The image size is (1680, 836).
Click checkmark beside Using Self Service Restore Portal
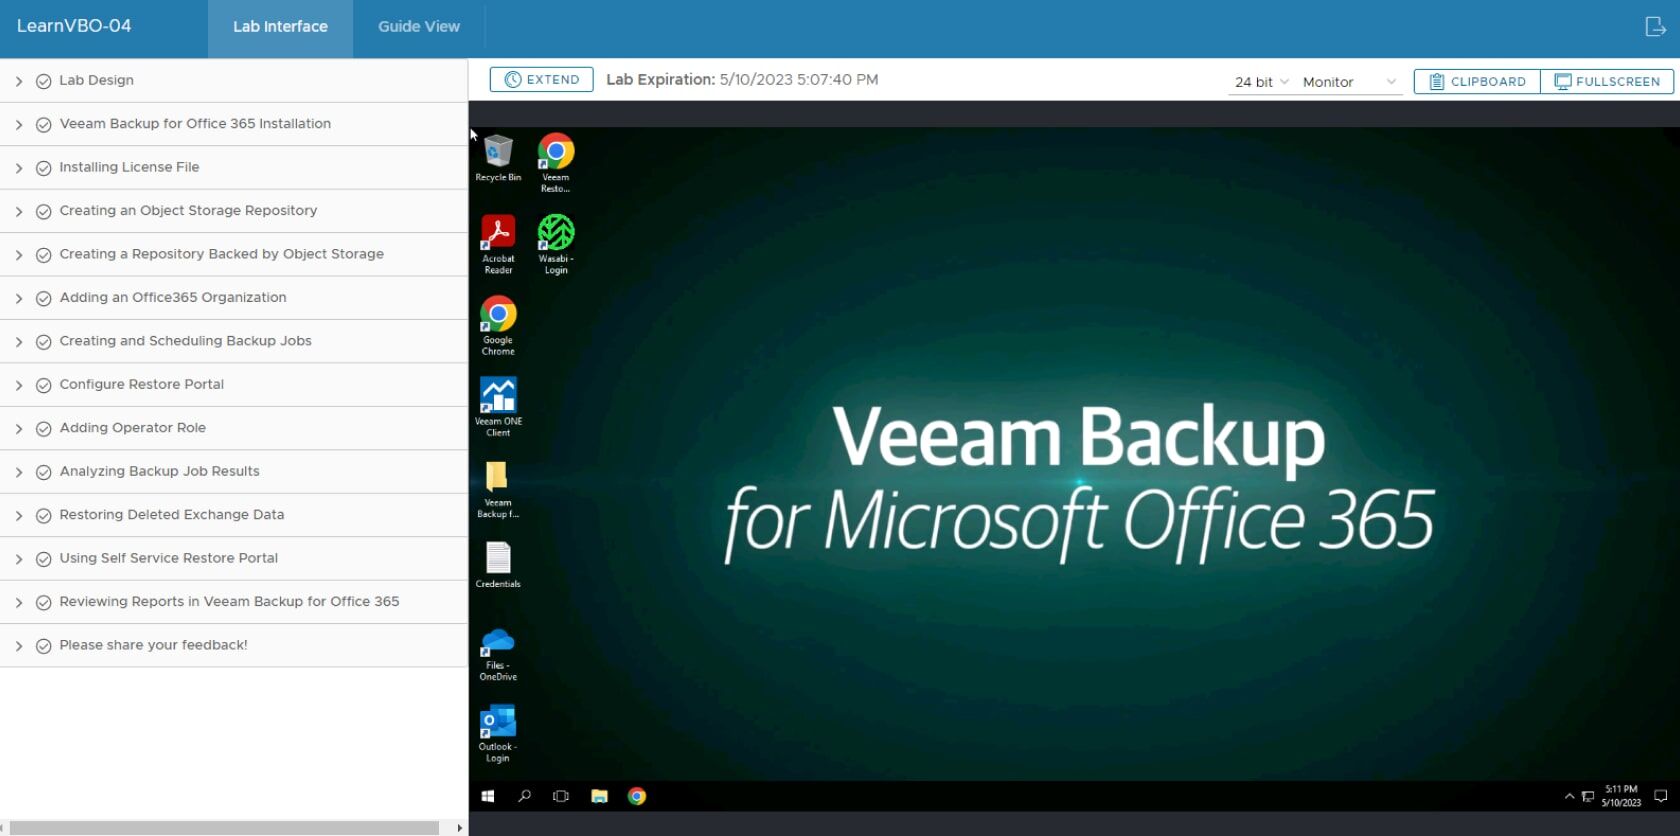(x=44, y=559)
